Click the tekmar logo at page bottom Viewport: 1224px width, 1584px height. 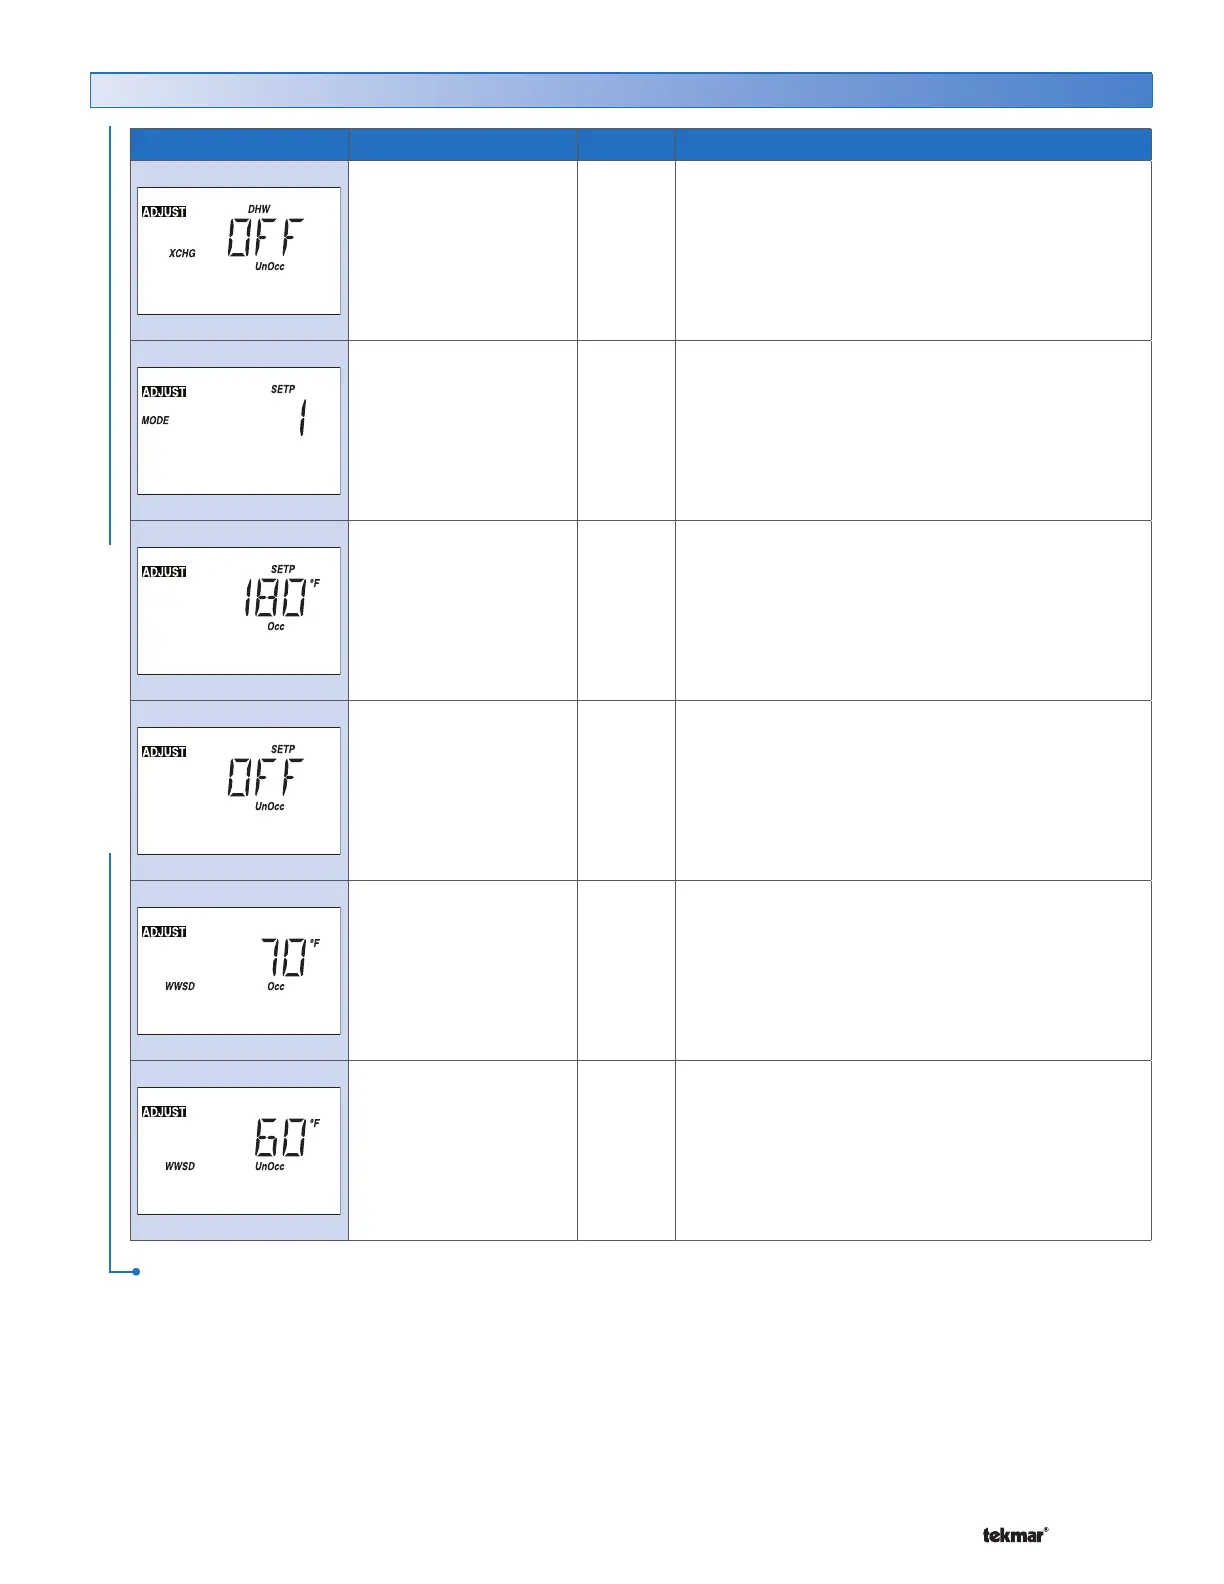click(x=1015, y=1535)
